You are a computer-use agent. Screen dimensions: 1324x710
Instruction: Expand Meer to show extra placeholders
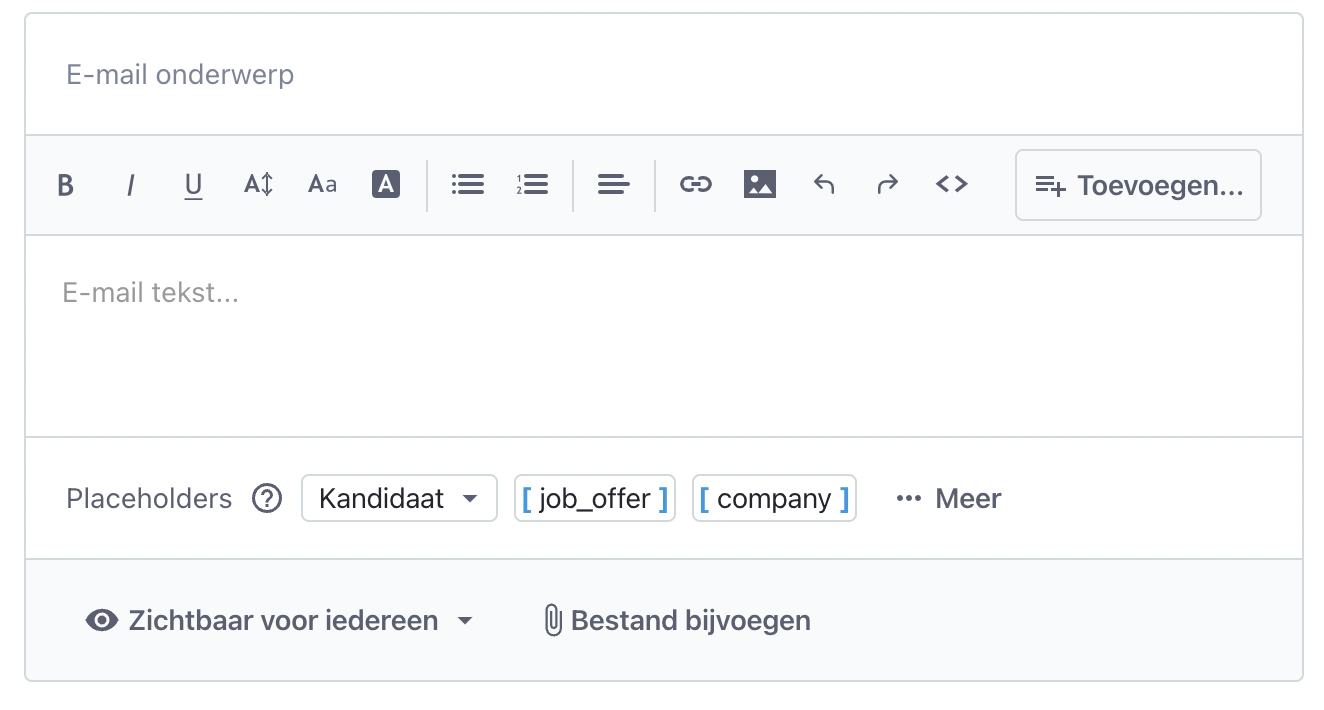[x=946, y=498]
